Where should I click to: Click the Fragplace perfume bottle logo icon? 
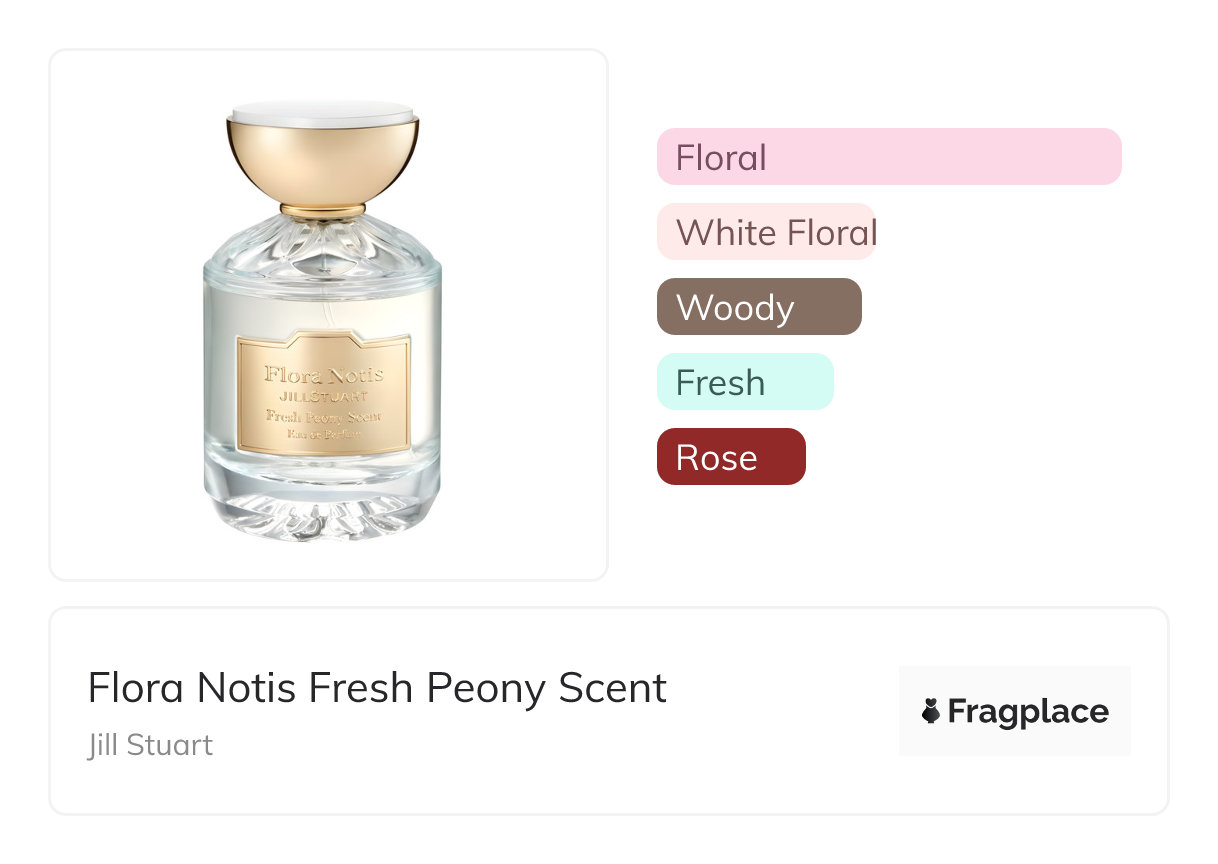pyautogui.click(x=931, y=711)
